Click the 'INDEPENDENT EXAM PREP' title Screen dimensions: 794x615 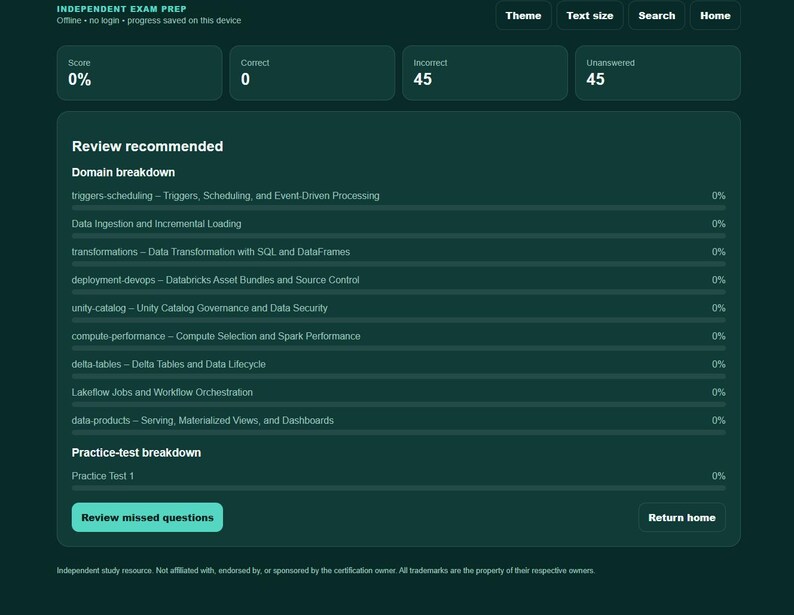tap(122, 9)
